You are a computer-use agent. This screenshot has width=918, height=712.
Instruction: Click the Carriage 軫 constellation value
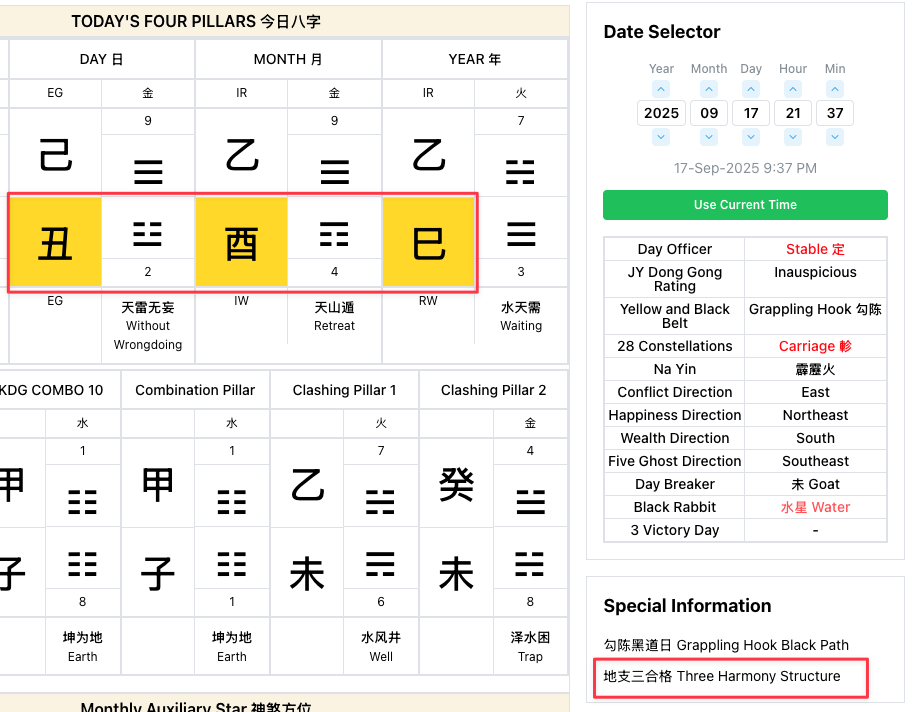(816, 346)
